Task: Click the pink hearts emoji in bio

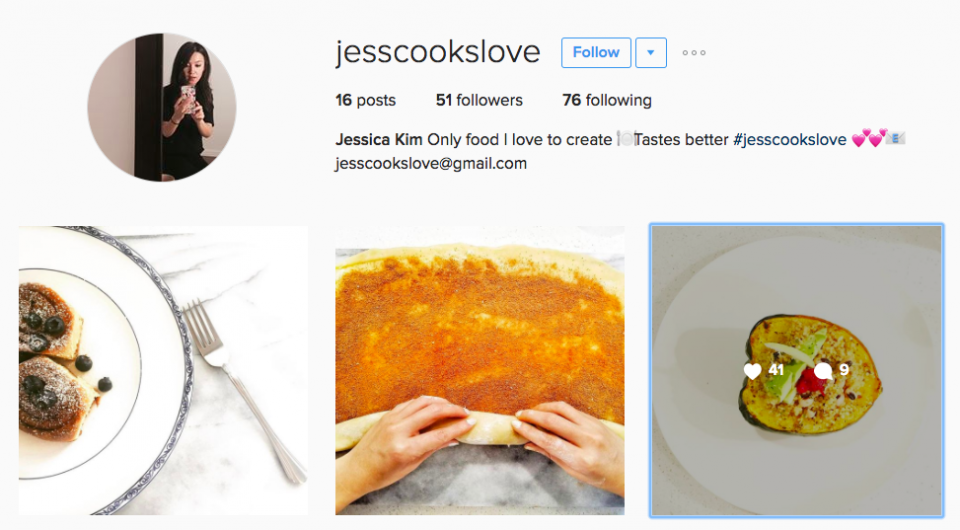Action: point(869,138)
